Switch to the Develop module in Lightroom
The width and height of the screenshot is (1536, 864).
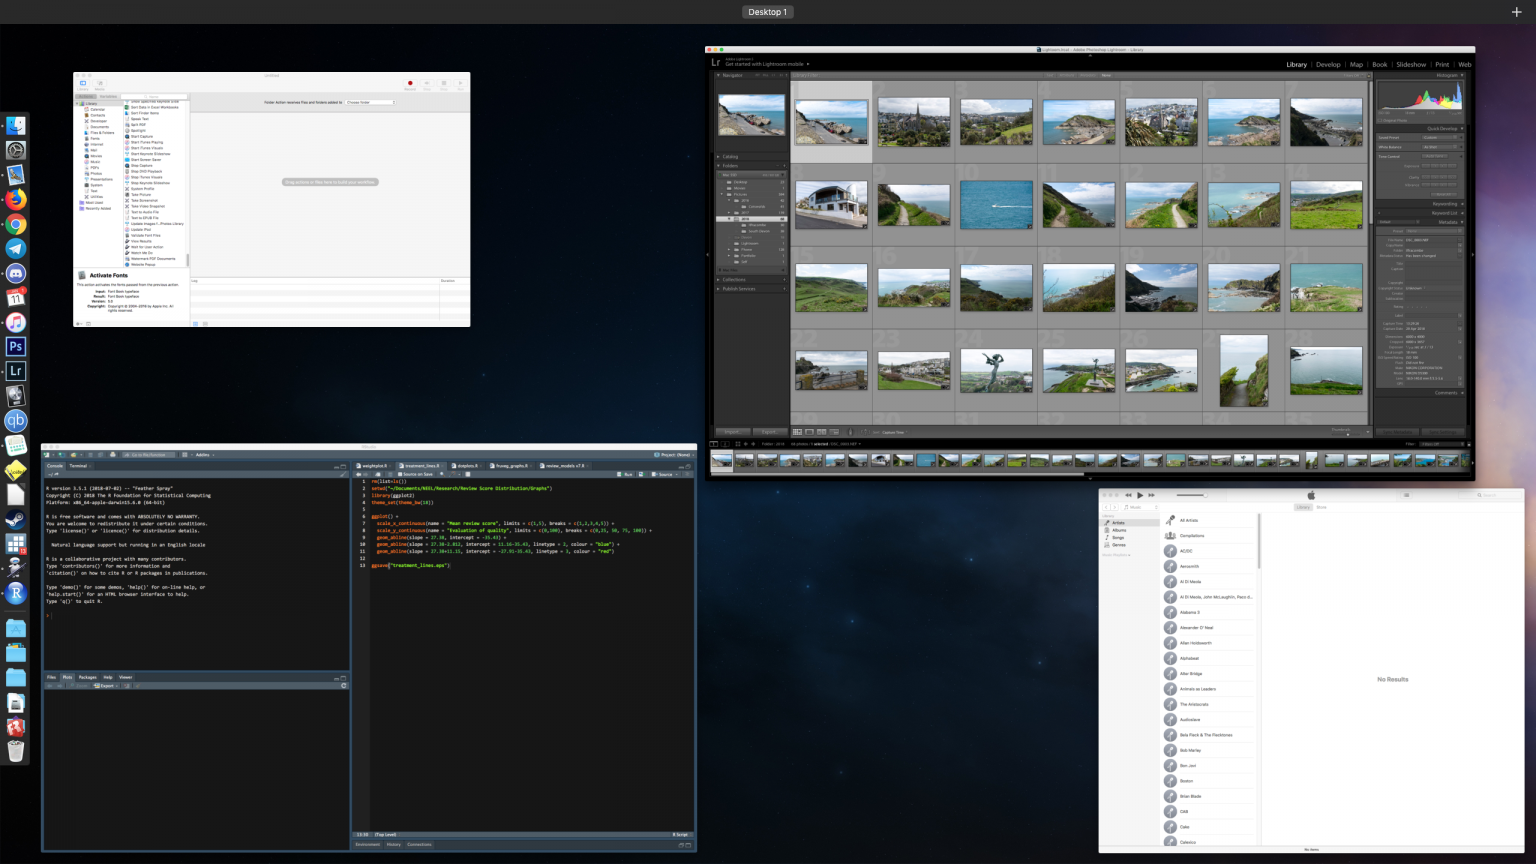[1328, 64]
